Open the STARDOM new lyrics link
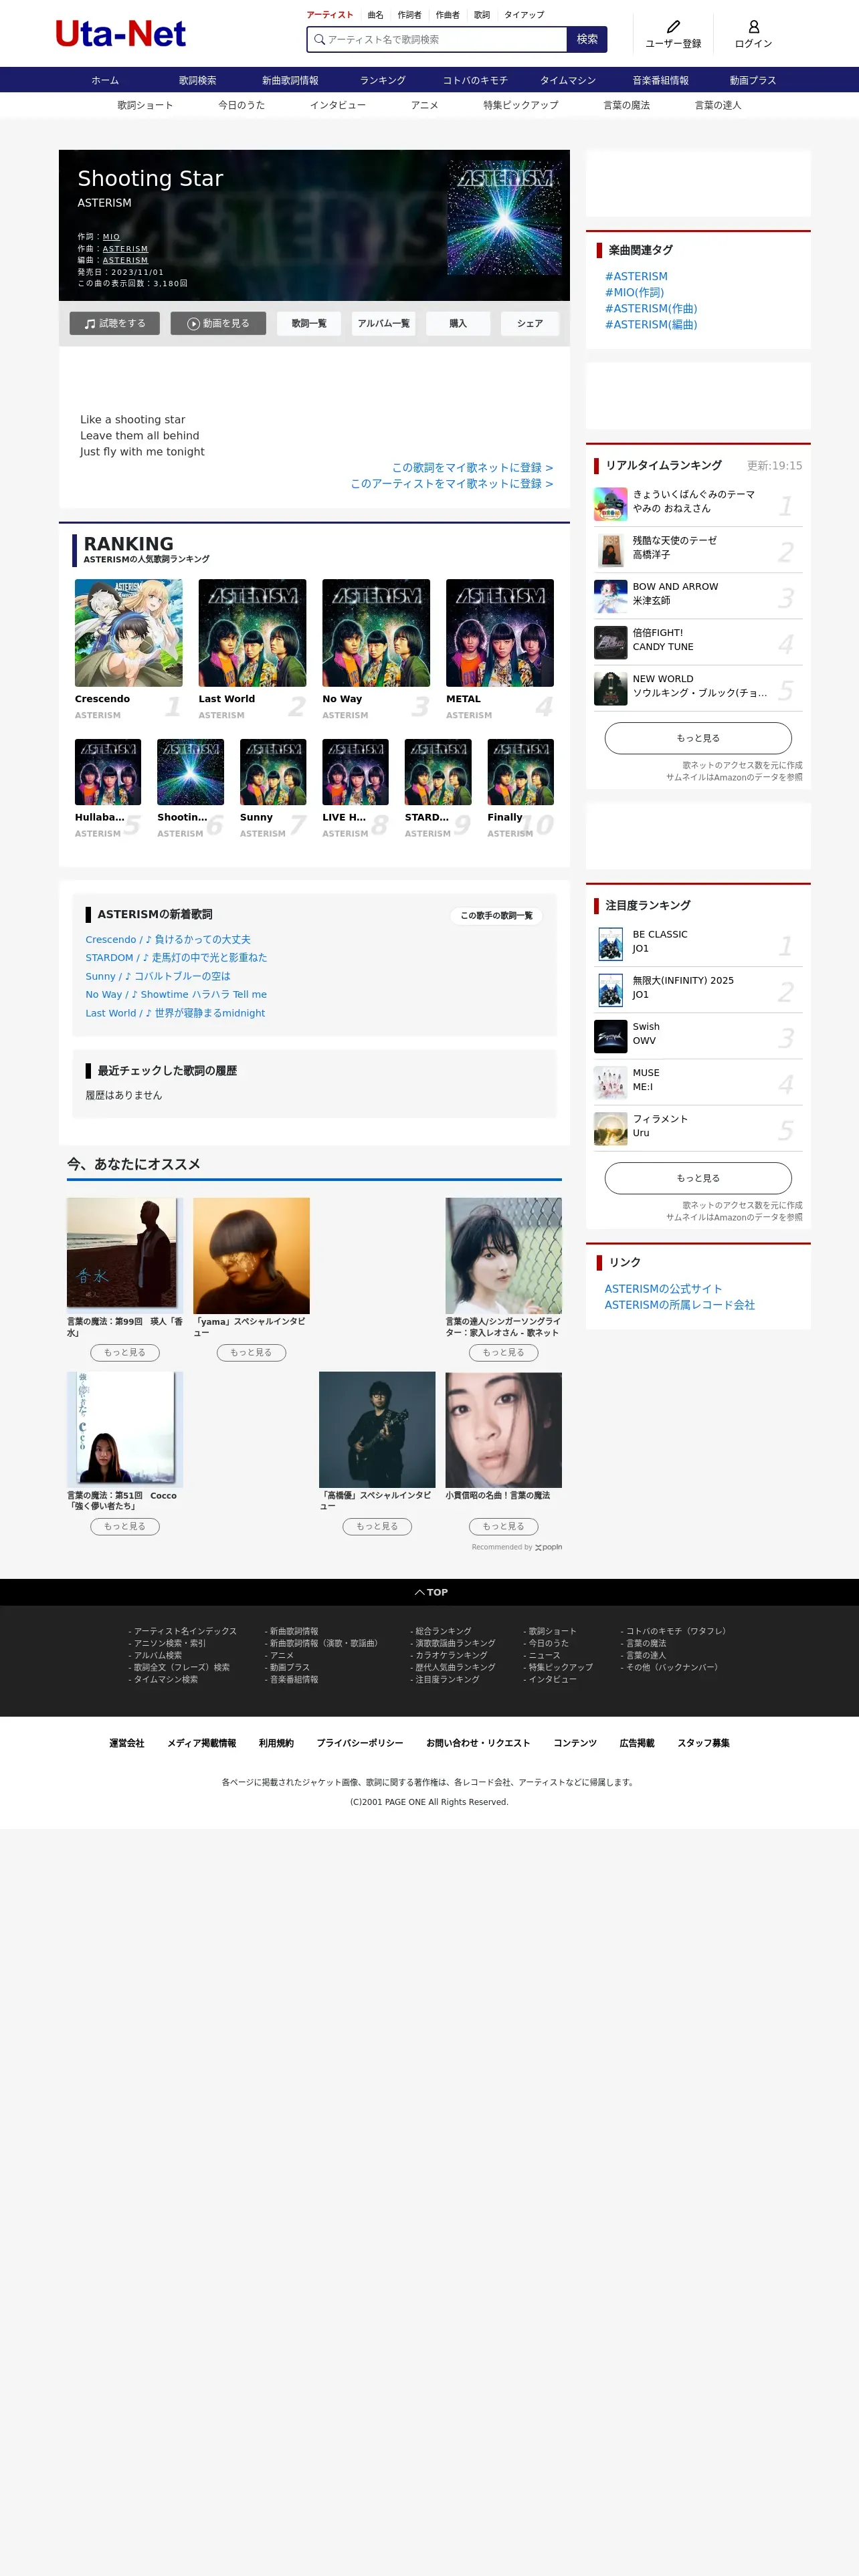This screenshot has width=859, height=2576. 176,958
